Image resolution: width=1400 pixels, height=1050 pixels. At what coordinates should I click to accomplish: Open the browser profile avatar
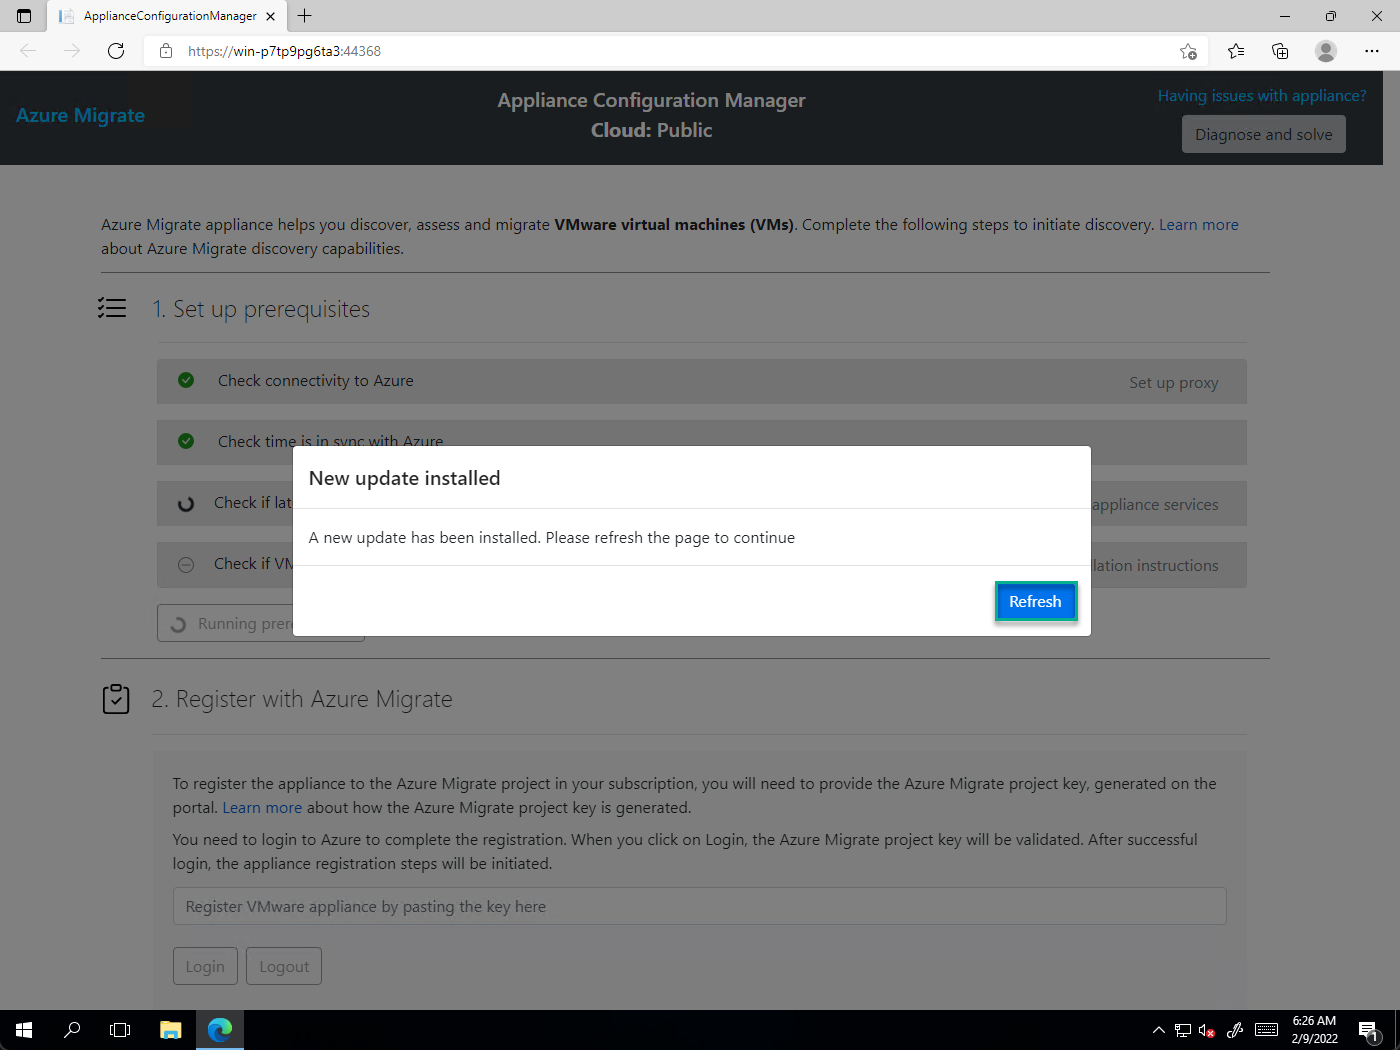1326,51
